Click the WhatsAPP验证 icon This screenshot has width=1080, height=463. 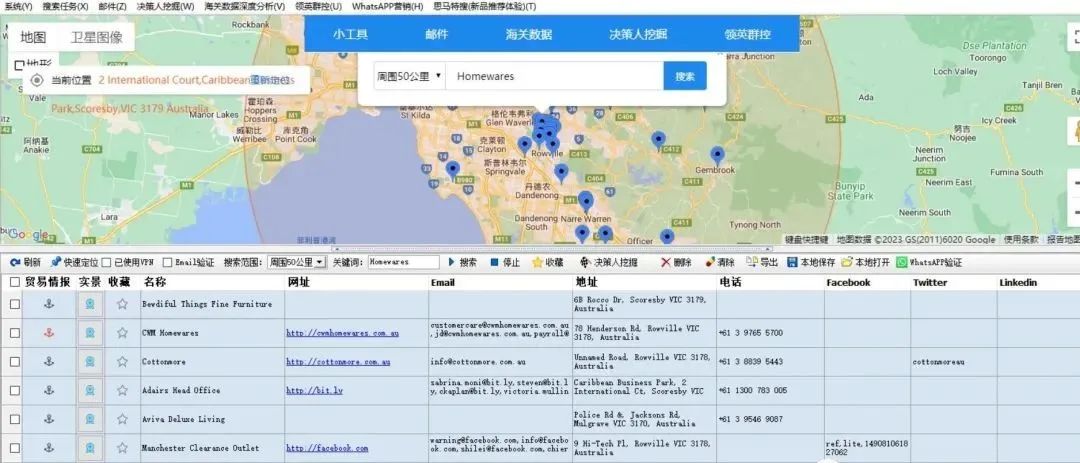(x=902, y=263)
